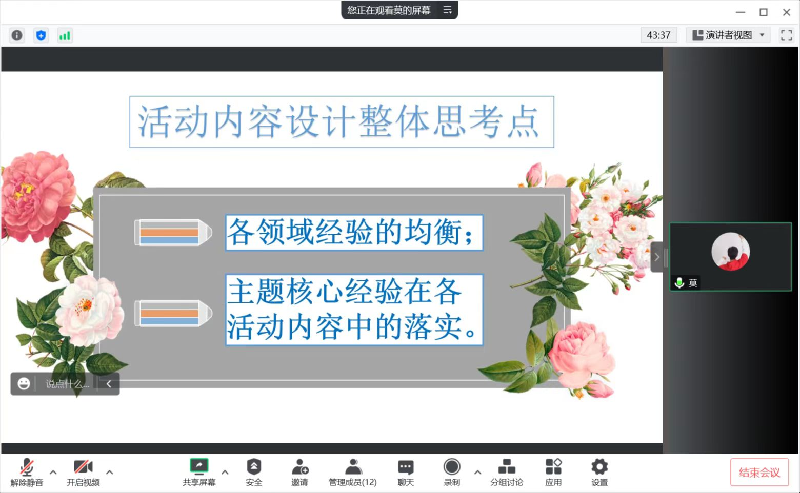Open the 应用 apps icon

click(x=553, y=471)
